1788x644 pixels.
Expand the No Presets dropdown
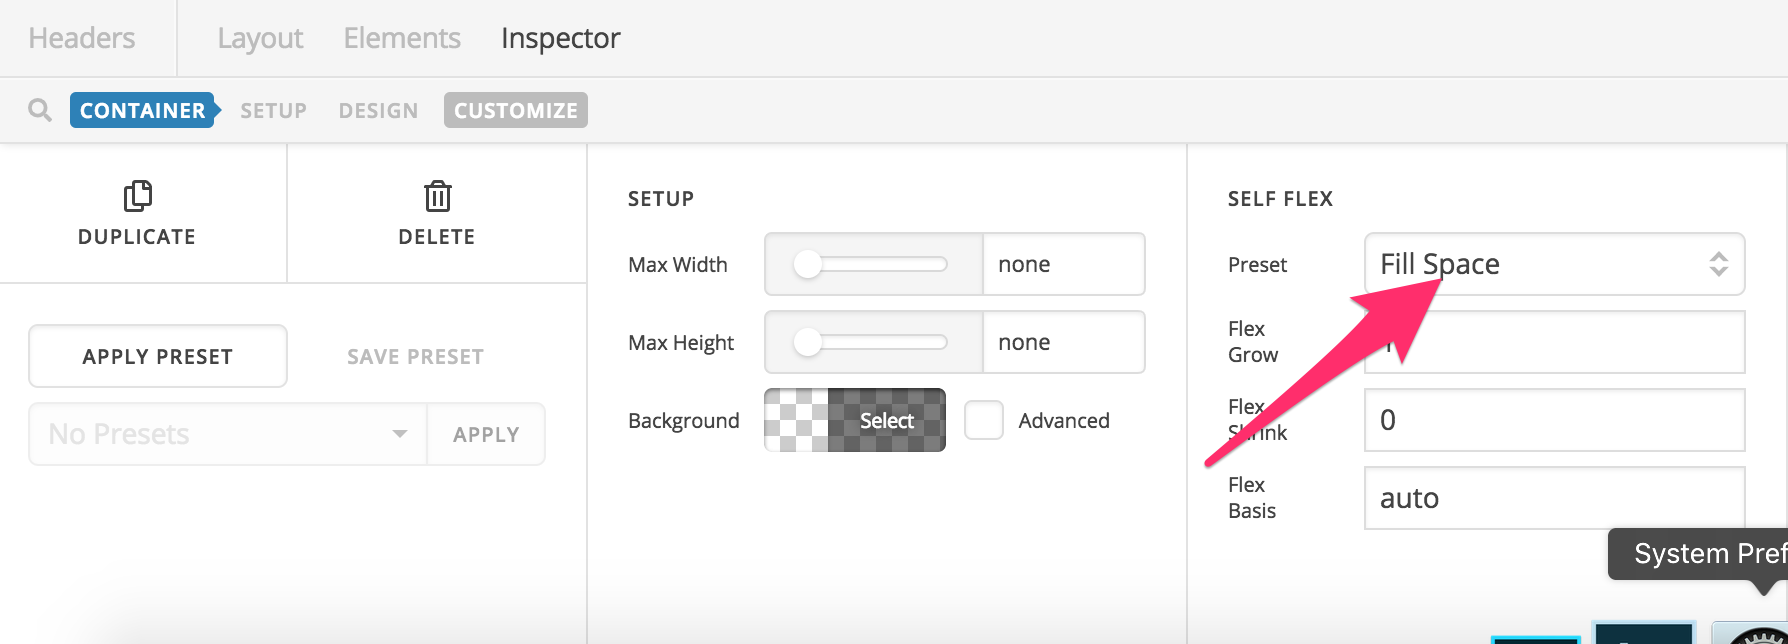[228, 434]
